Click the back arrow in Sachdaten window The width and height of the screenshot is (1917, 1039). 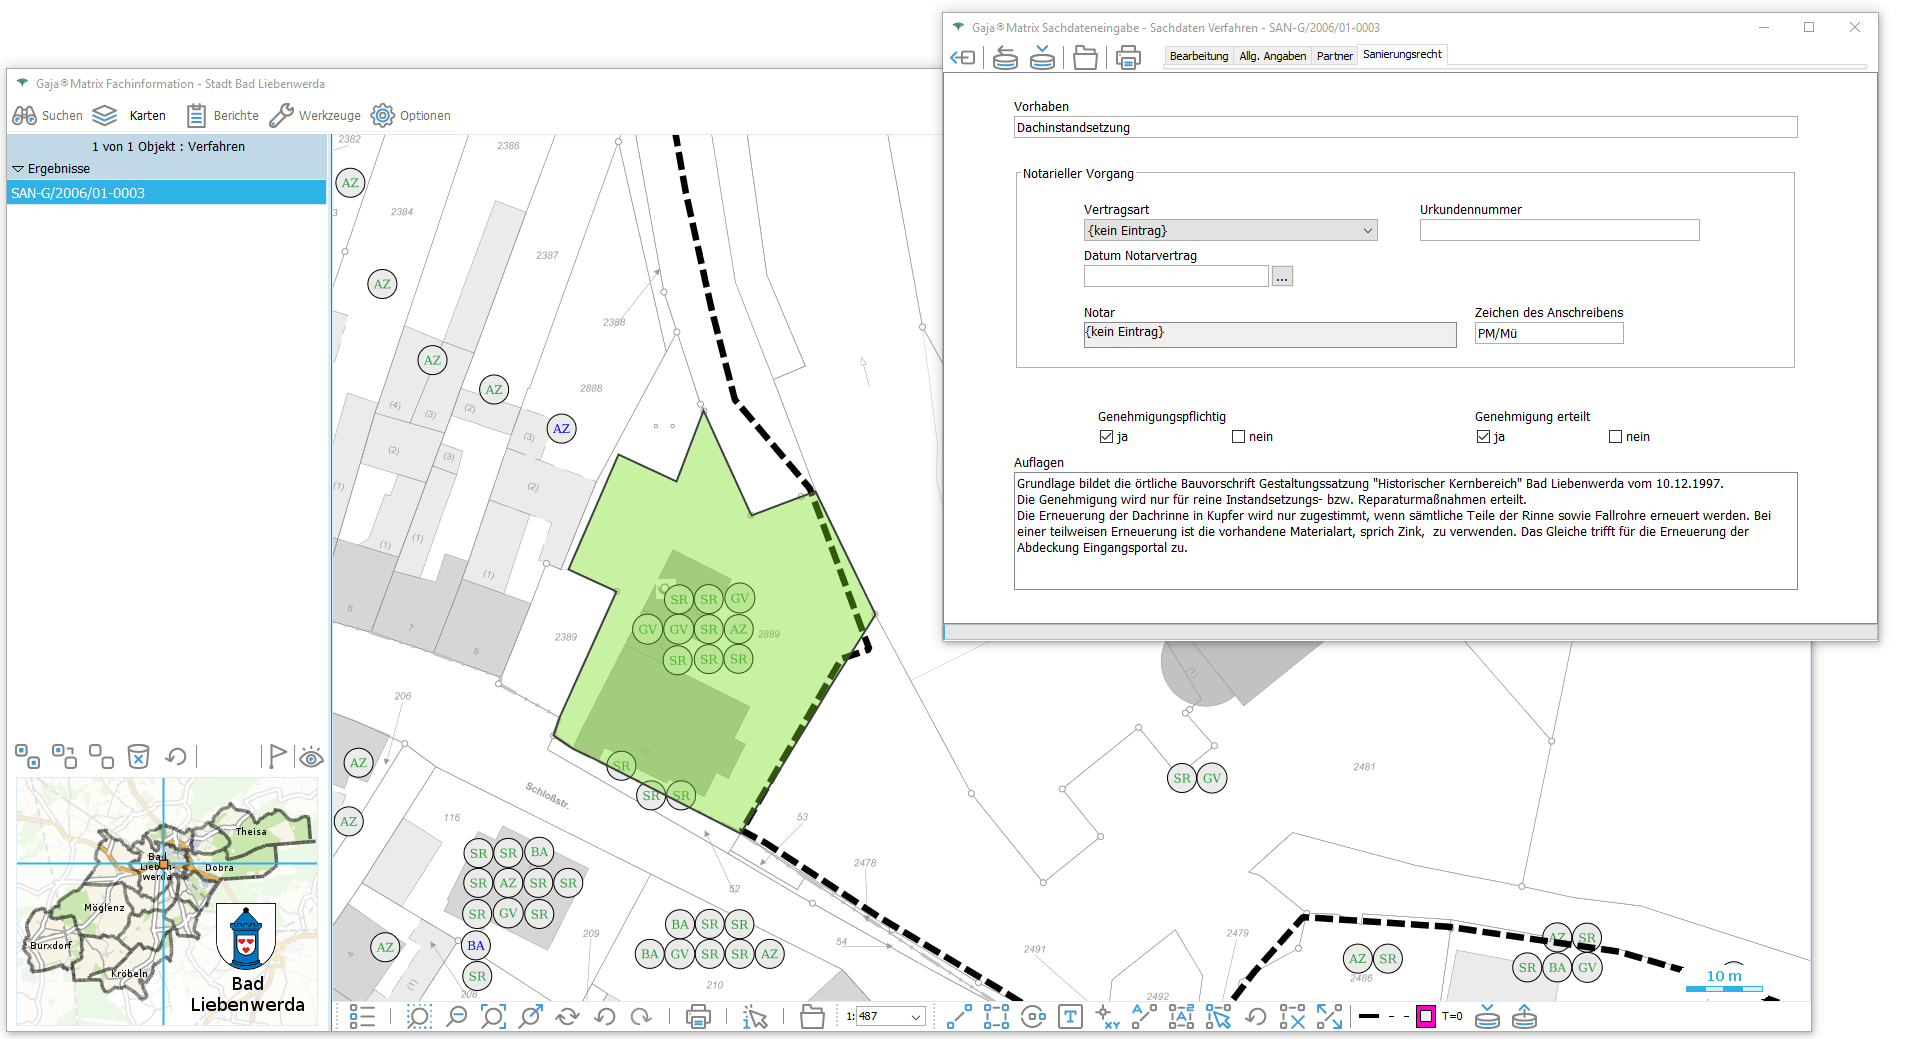(x=962, y=58)
